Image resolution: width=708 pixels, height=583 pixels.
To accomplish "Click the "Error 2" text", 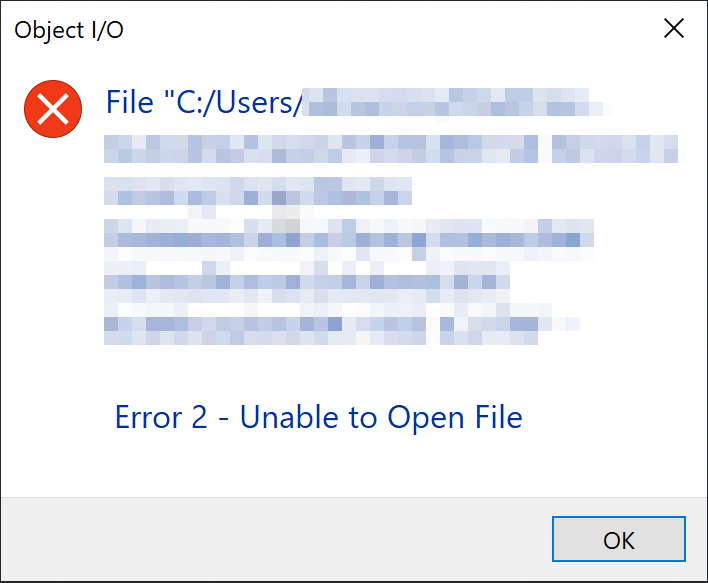I will click(x=161, y=416).
